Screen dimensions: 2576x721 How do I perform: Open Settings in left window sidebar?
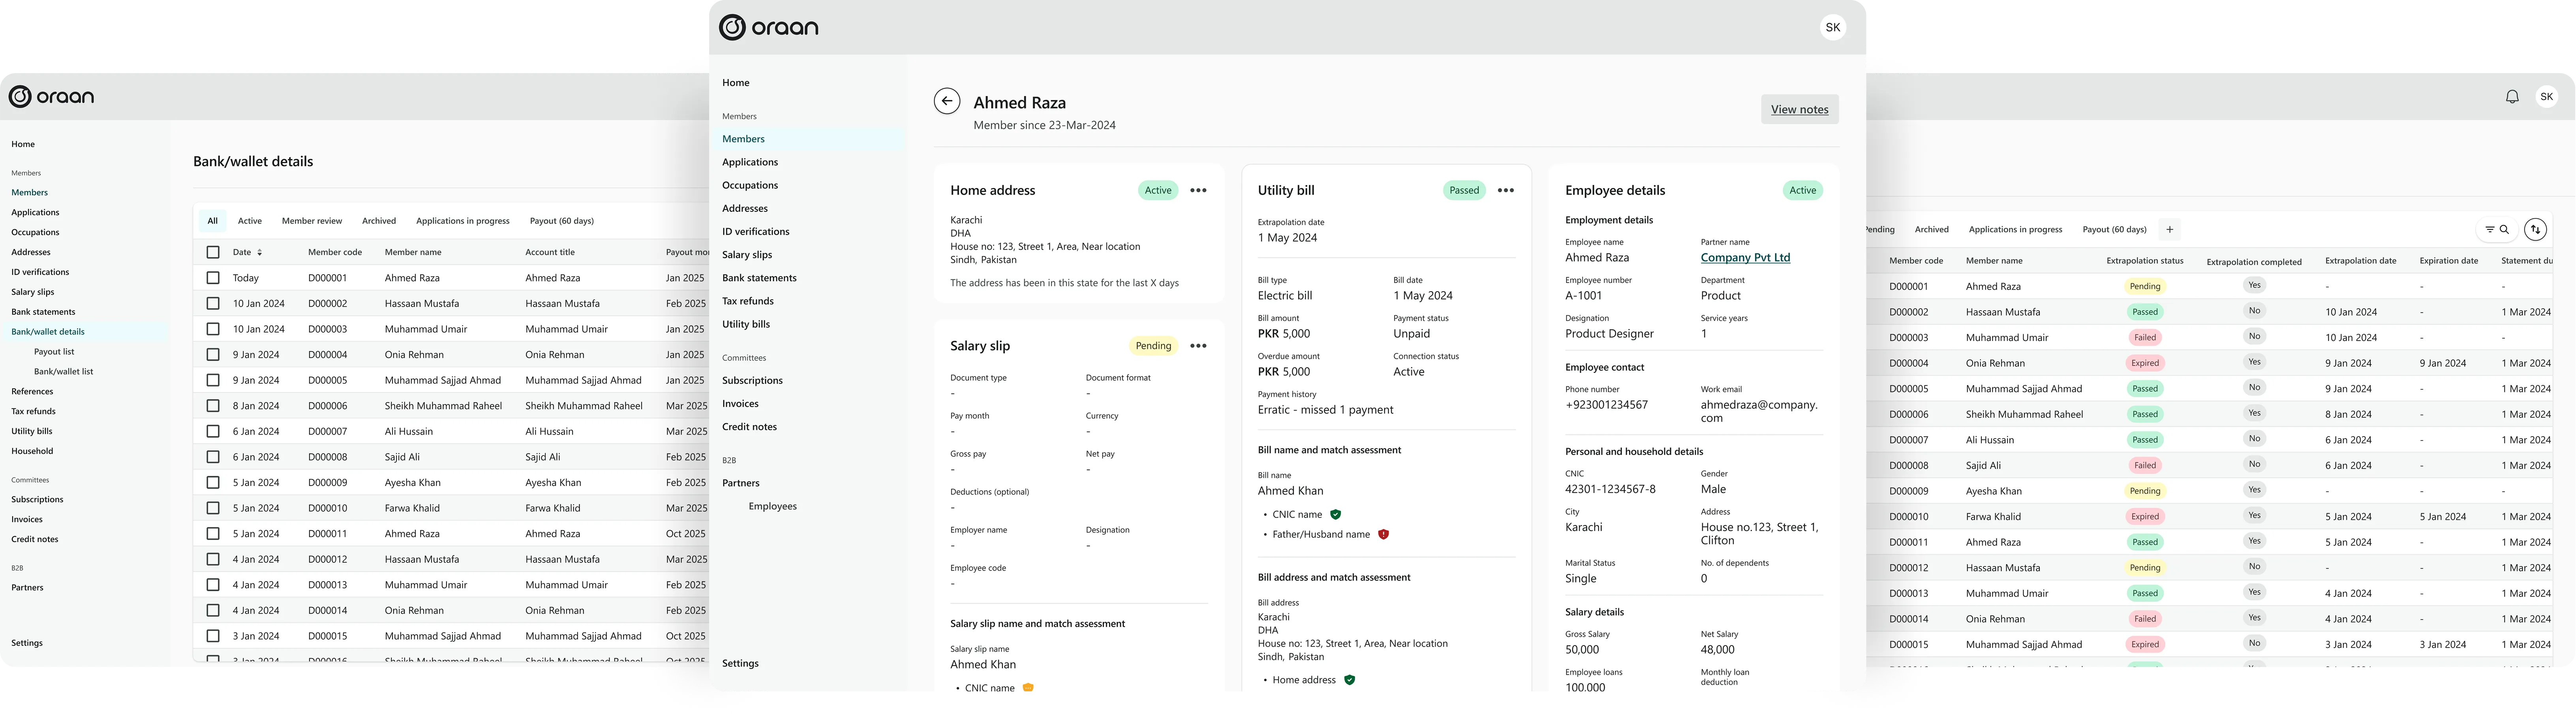[26, 643]
